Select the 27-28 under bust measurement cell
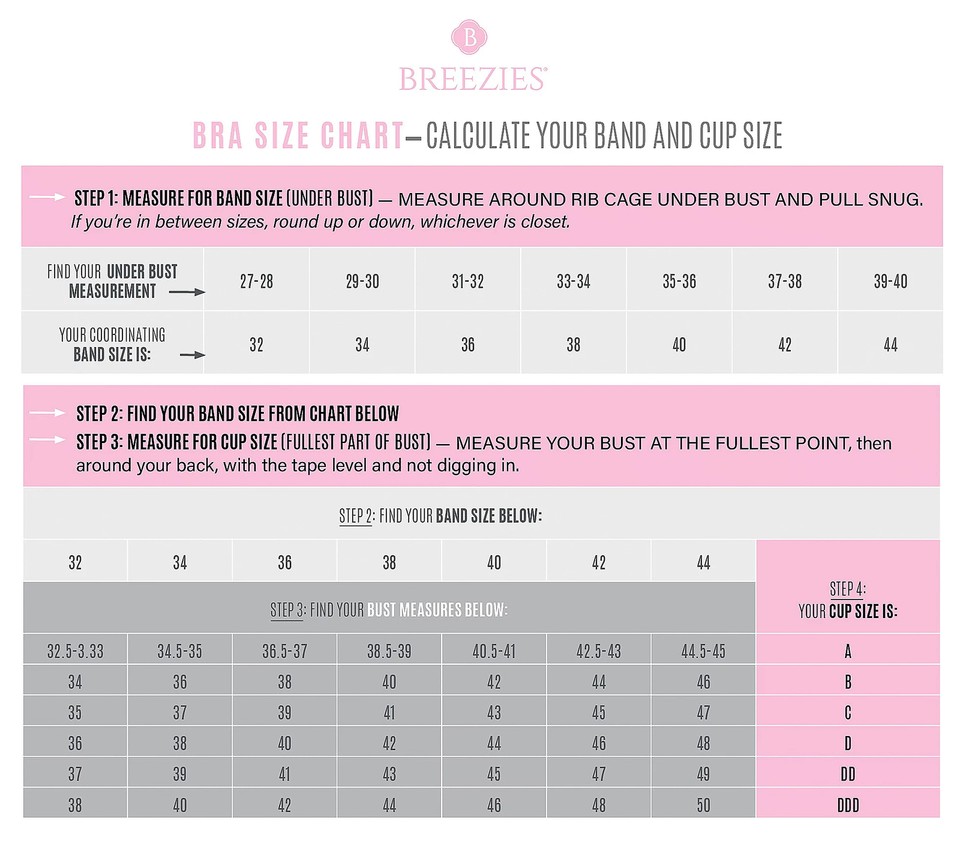This screenshot has width=960, height=853. (x=256, y=281)
